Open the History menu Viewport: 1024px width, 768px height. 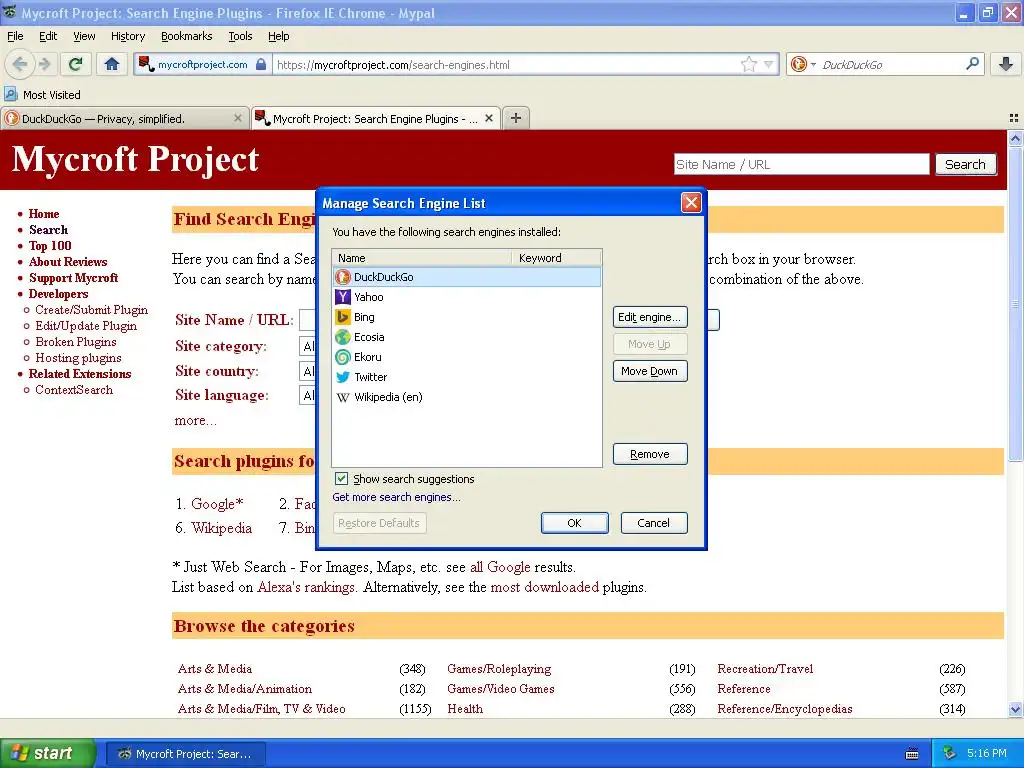click(x=127, y=36)
